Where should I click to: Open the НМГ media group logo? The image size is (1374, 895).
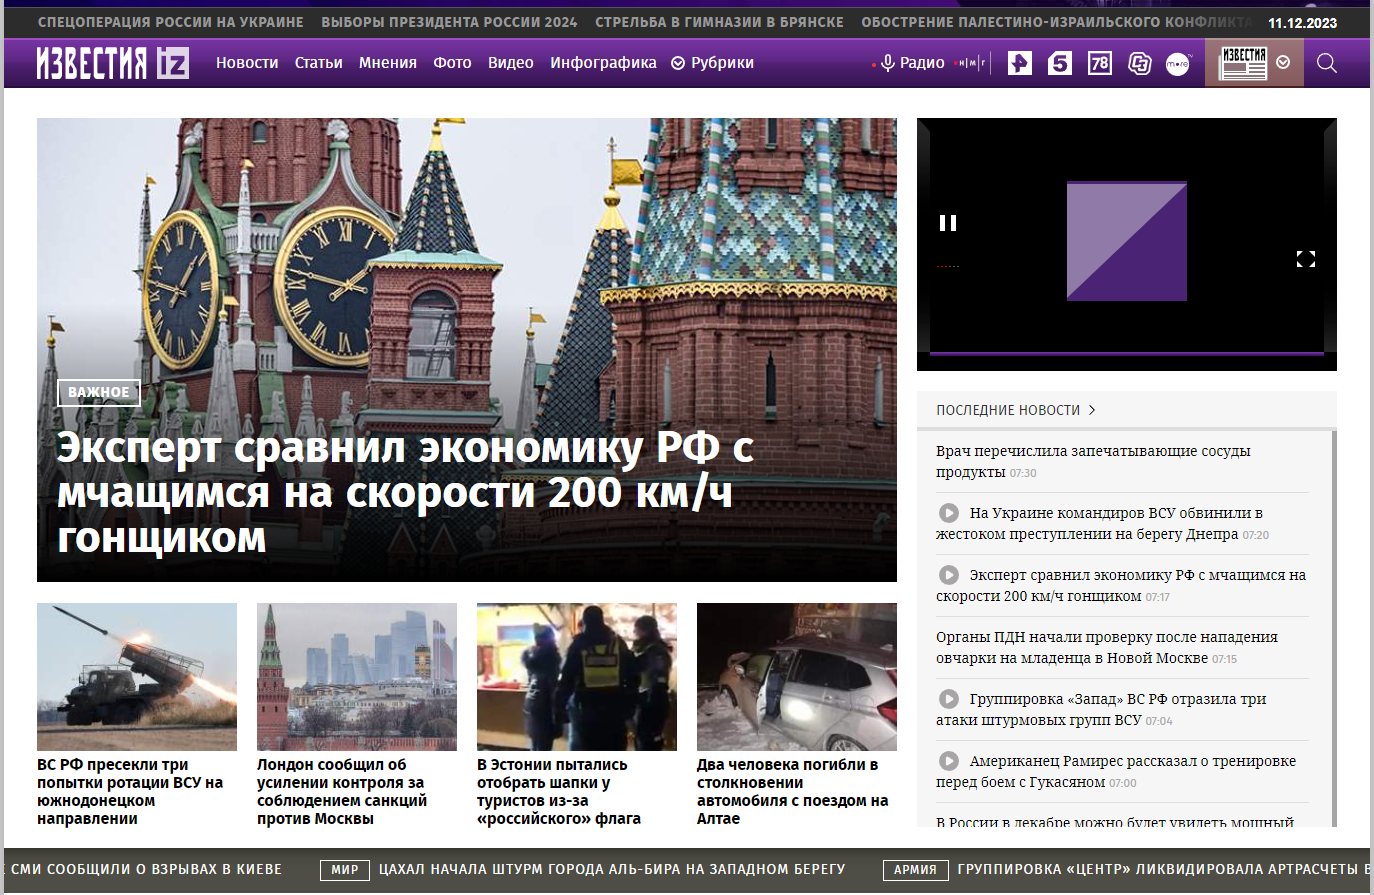(970, 63)
